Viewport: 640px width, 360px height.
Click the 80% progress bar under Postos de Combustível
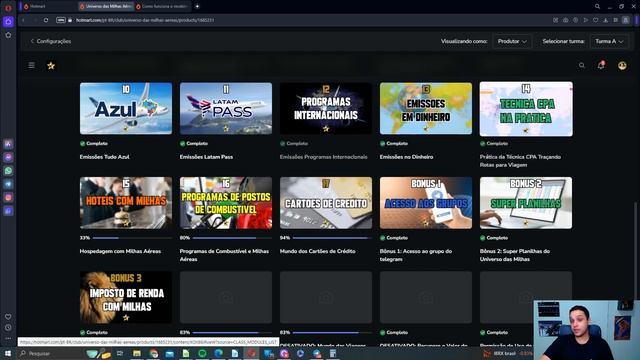point(232,238)
